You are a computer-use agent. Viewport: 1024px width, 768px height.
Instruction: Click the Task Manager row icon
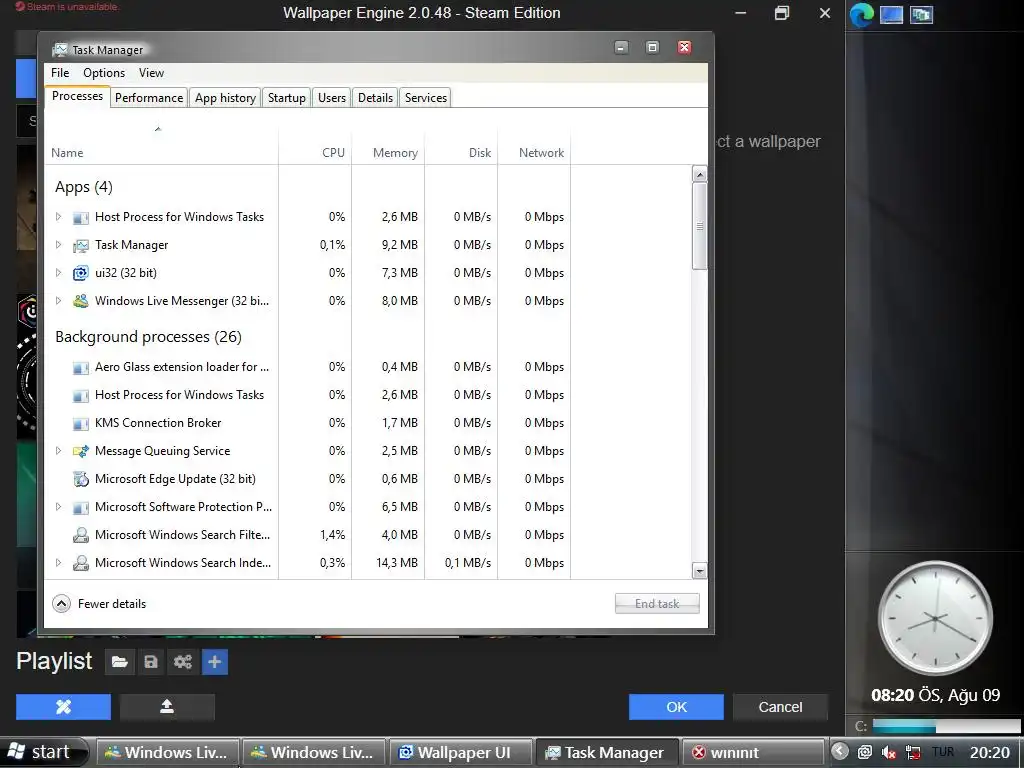(x=80, y=246)
